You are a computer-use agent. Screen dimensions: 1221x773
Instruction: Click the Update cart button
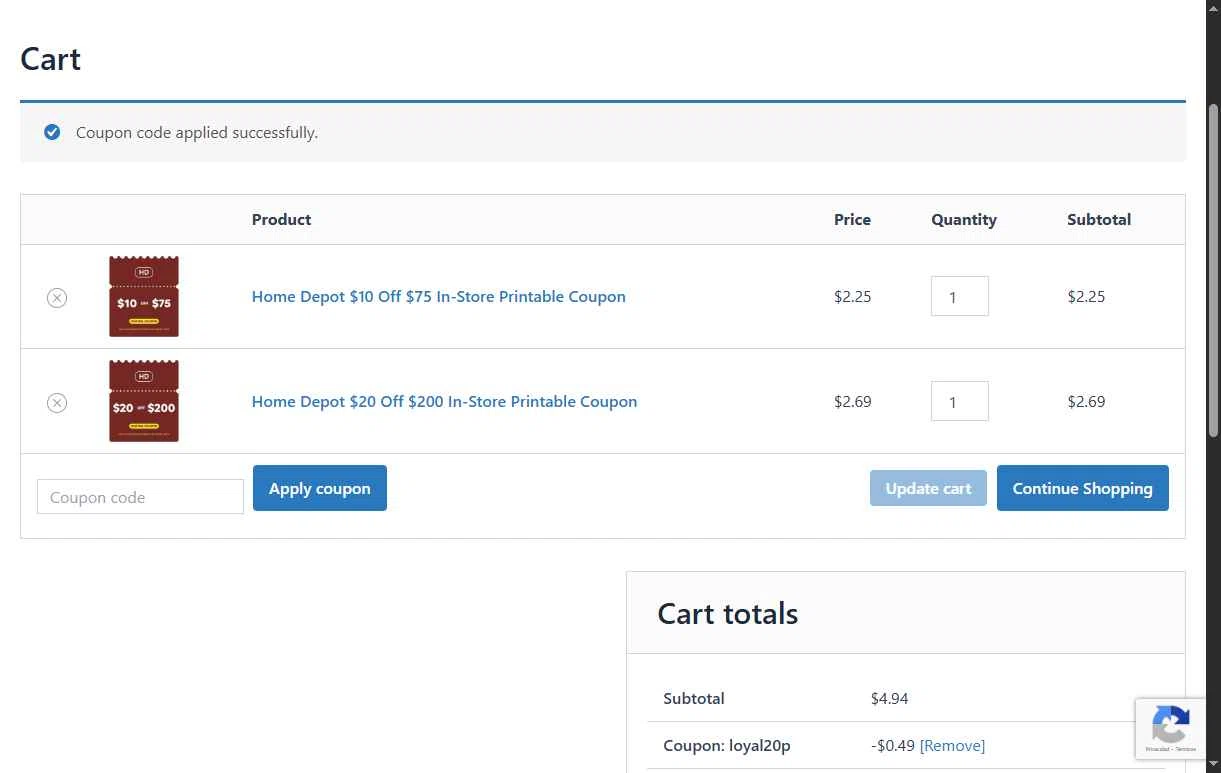coord(928,488)
